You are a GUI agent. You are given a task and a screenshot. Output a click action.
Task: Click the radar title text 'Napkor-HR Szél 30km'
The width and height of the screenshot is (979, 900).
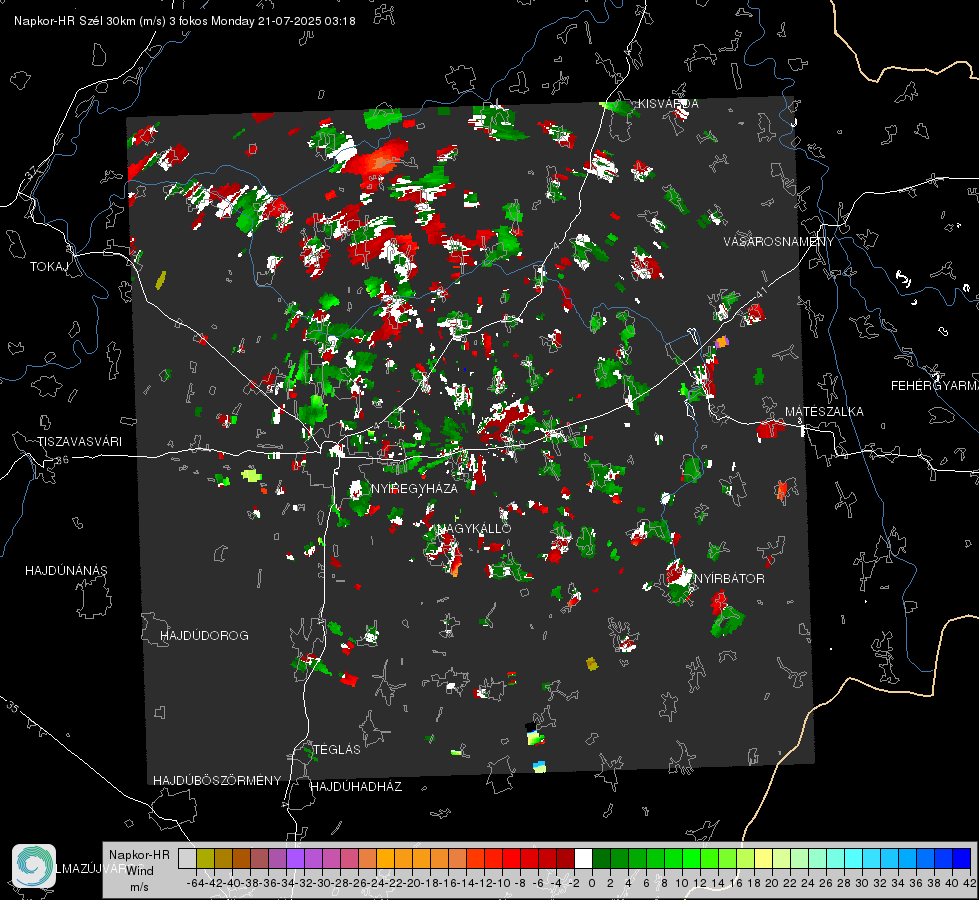(x=76, y=21)
